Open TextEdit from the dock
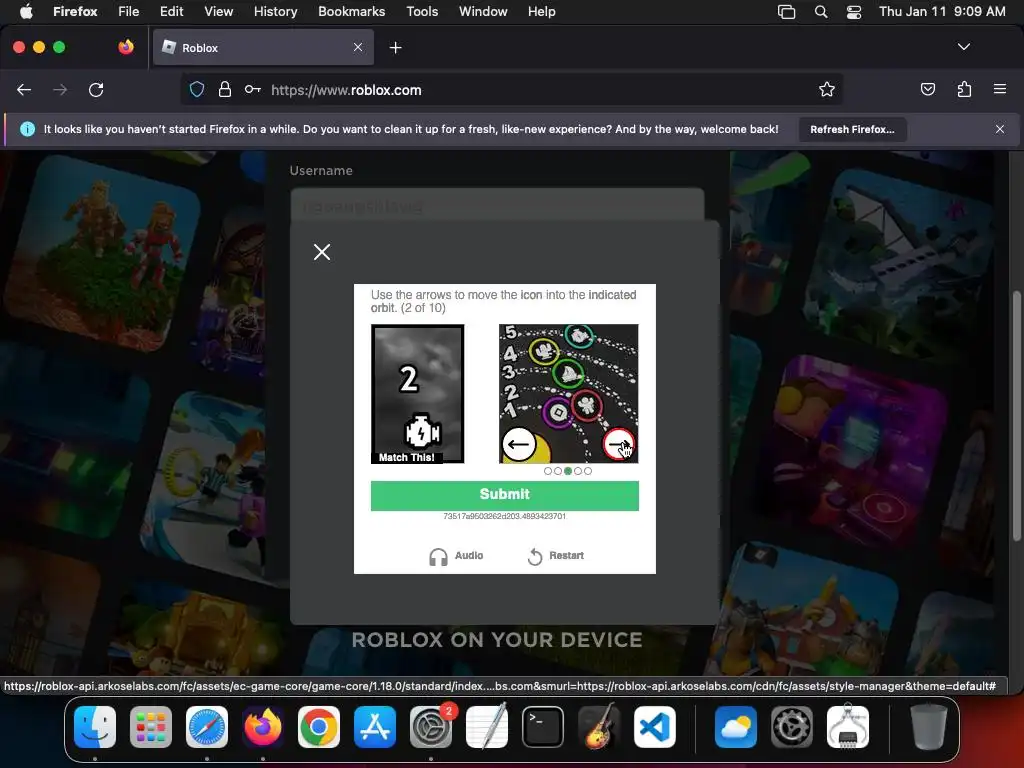The height and width of the screenshot is (768, 1024). pyautogui.click(x=487, y=727)
